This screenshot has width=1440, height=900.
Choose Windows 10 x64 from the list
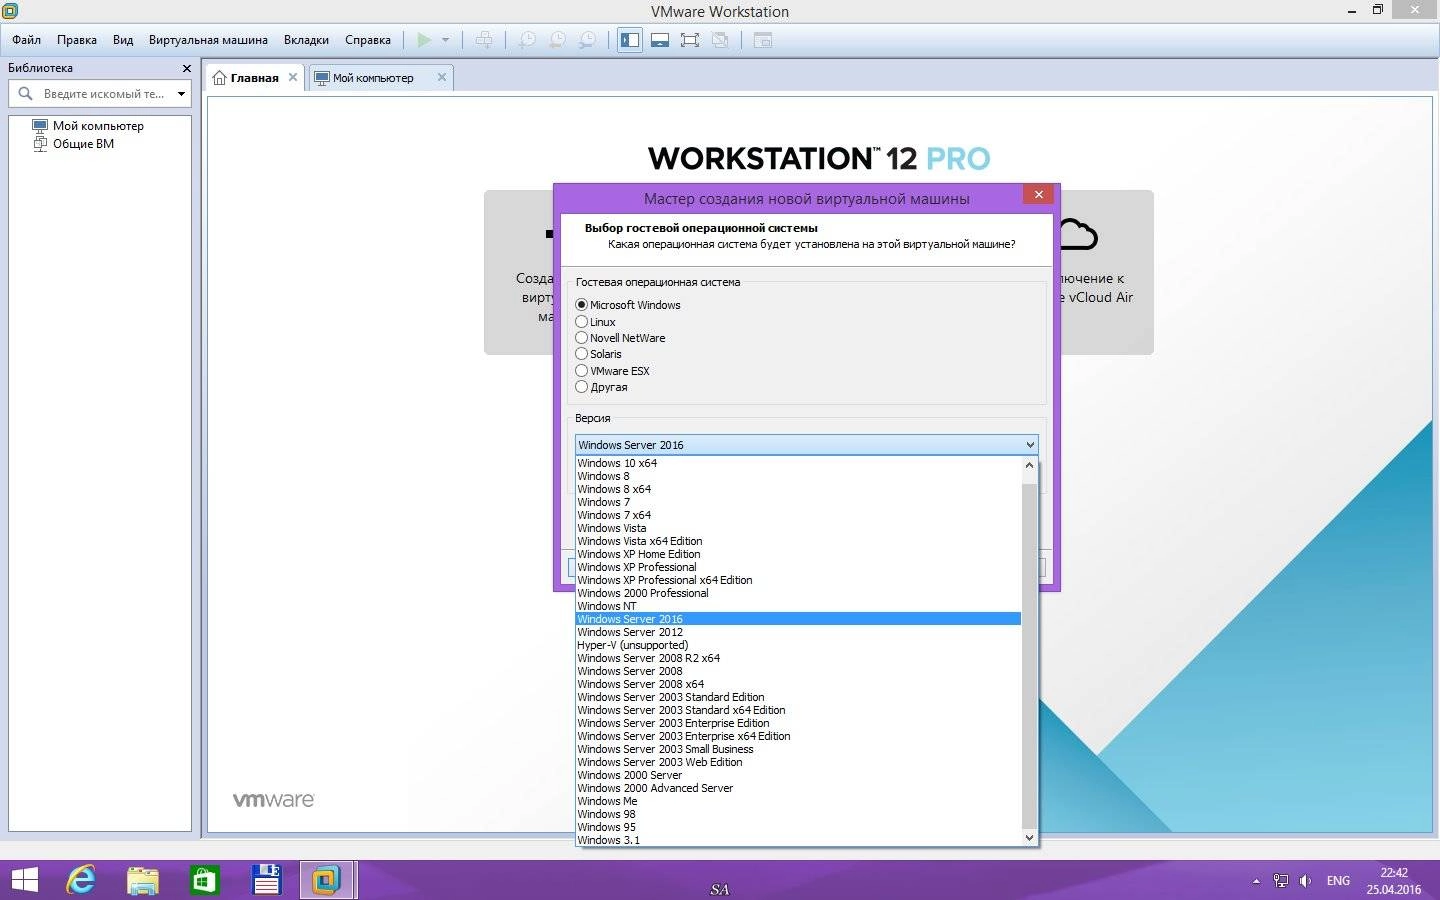pyautogui.click(x=798, y=463)
